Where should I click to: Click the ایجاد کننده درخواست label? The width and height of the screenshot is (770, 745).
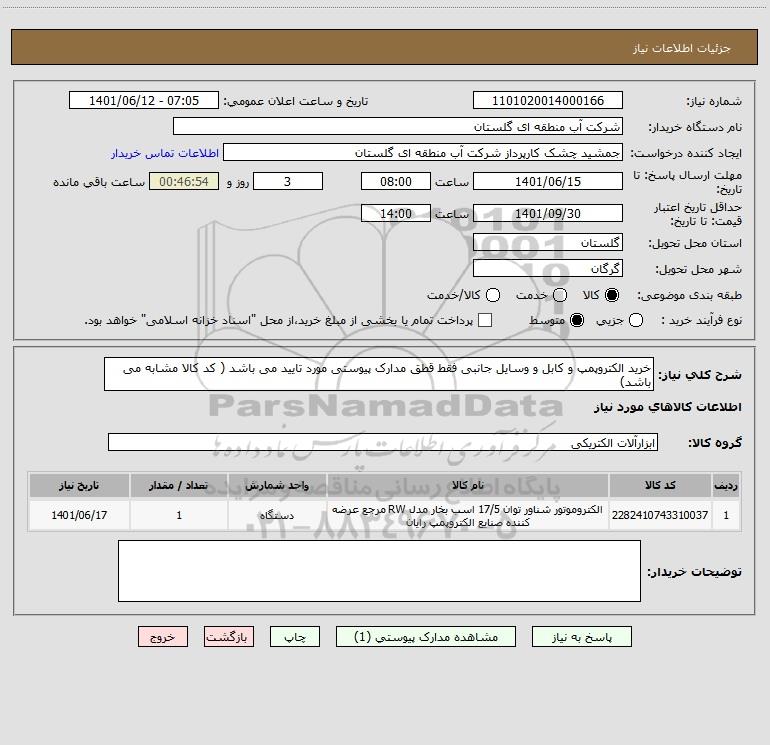[x=686, y=154]
